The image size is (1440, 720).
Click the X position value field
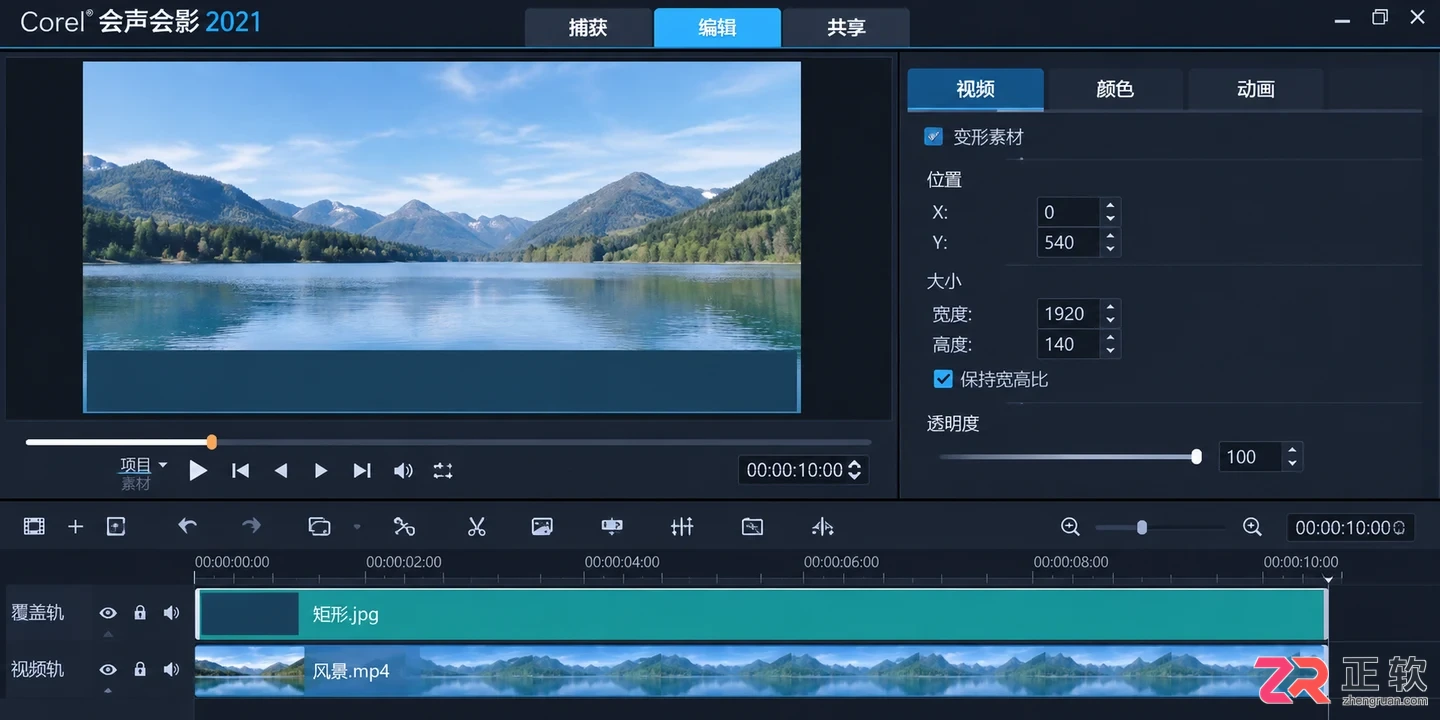pyautogui.click(x=1069, y=212)
